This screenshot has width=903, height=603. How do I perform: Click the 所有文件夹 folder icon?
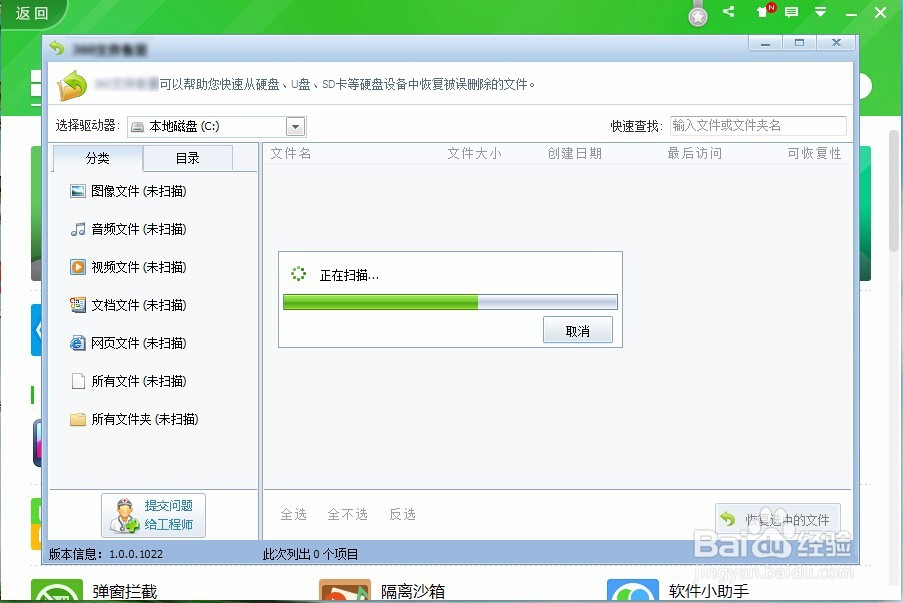pyautogui.click(x=79, y=419)
